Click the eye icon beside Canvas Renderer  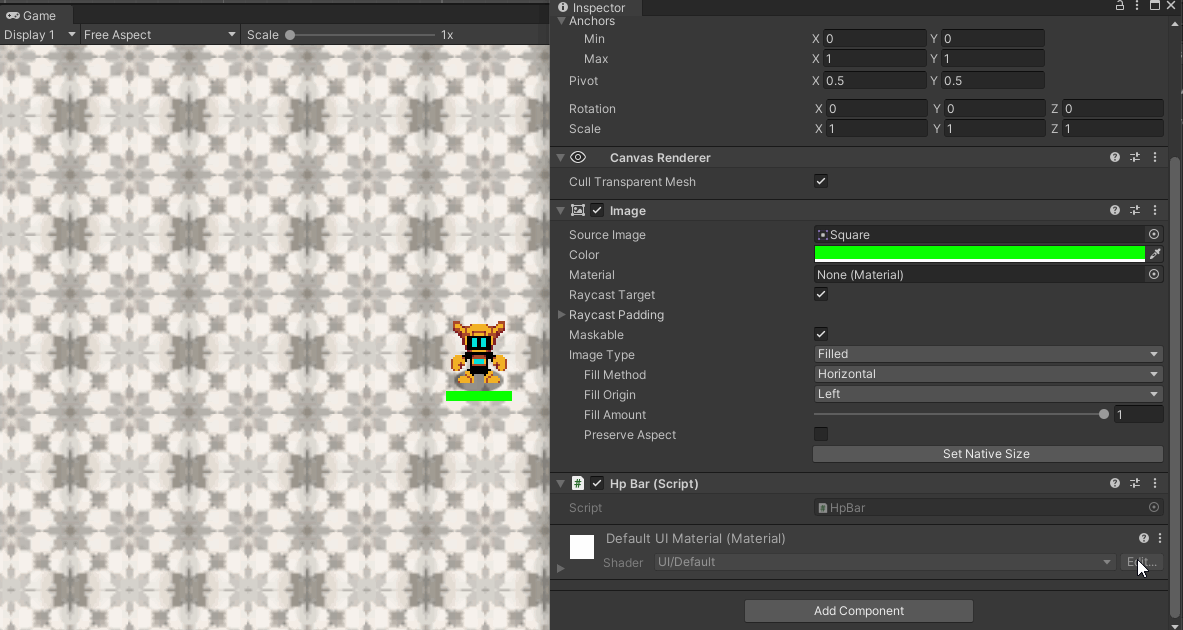click(x=578, y=158)
